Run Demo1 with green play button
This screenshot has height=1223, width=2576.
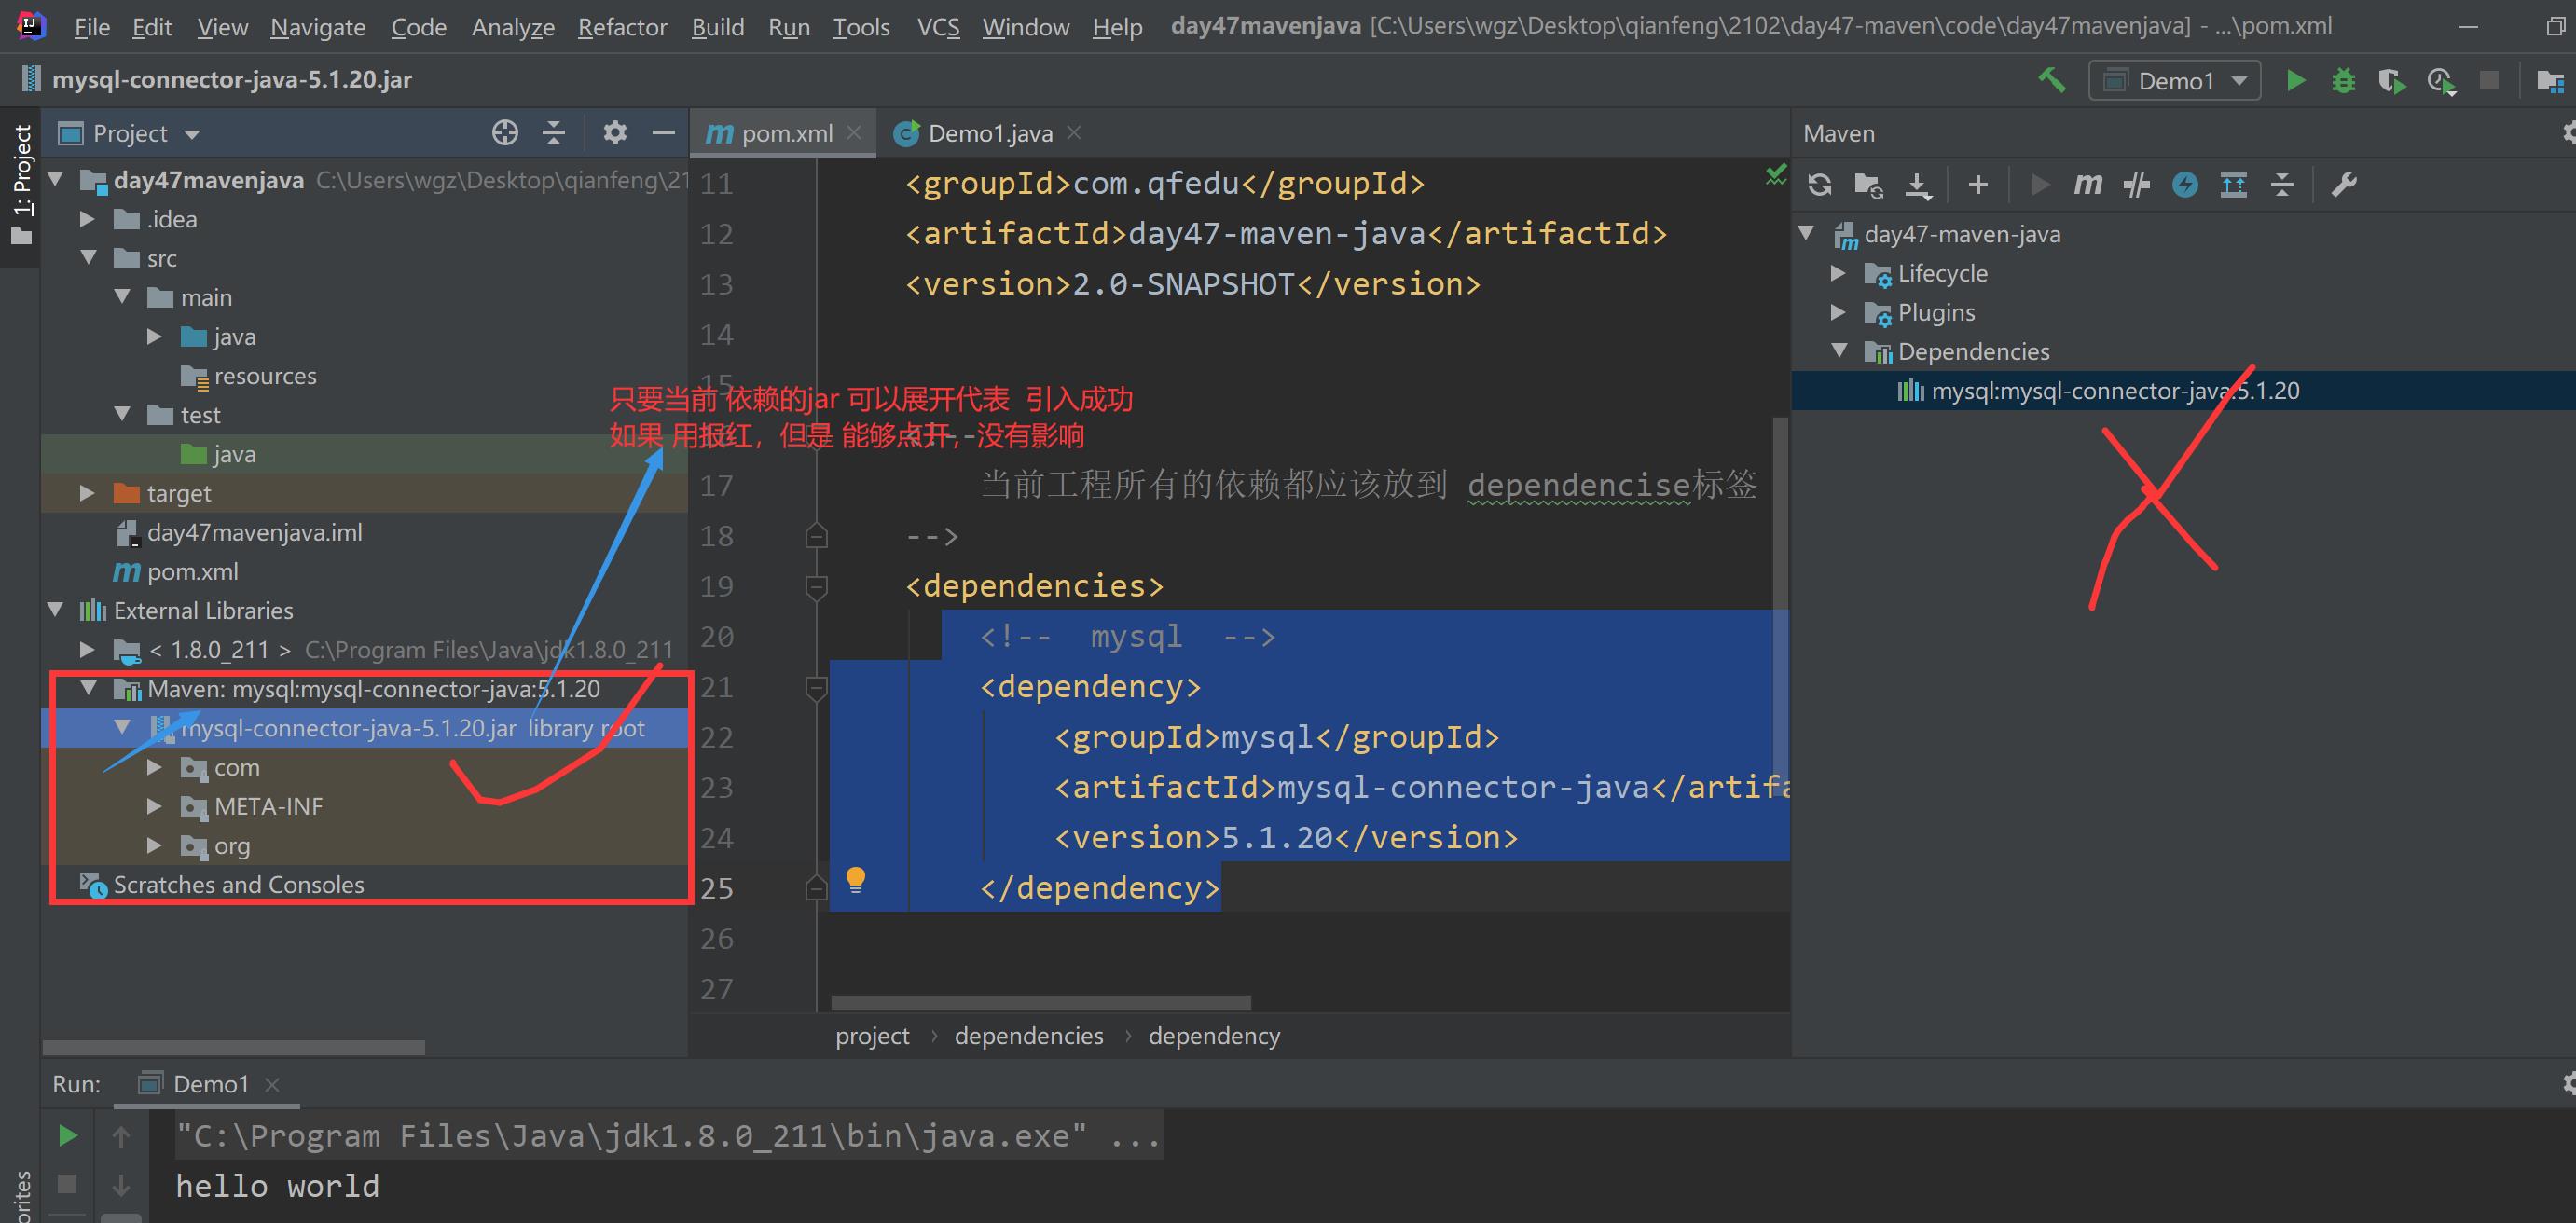pos(2296,80)
